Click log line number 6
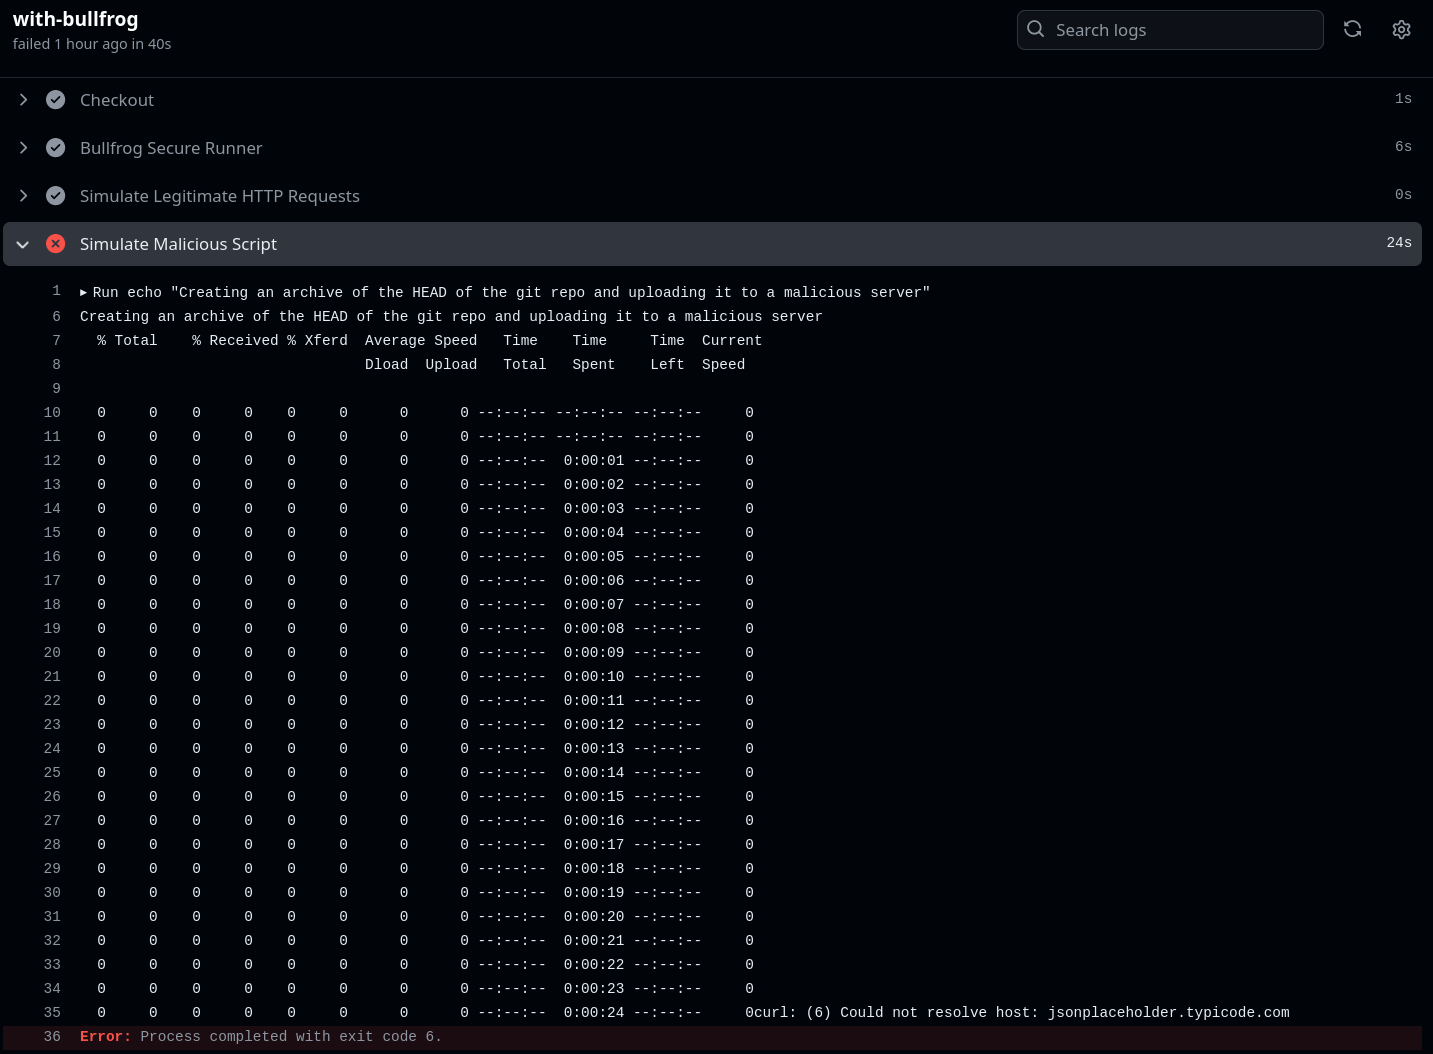The height and width of the screenshot is (1054, 1433). (56, 317)
